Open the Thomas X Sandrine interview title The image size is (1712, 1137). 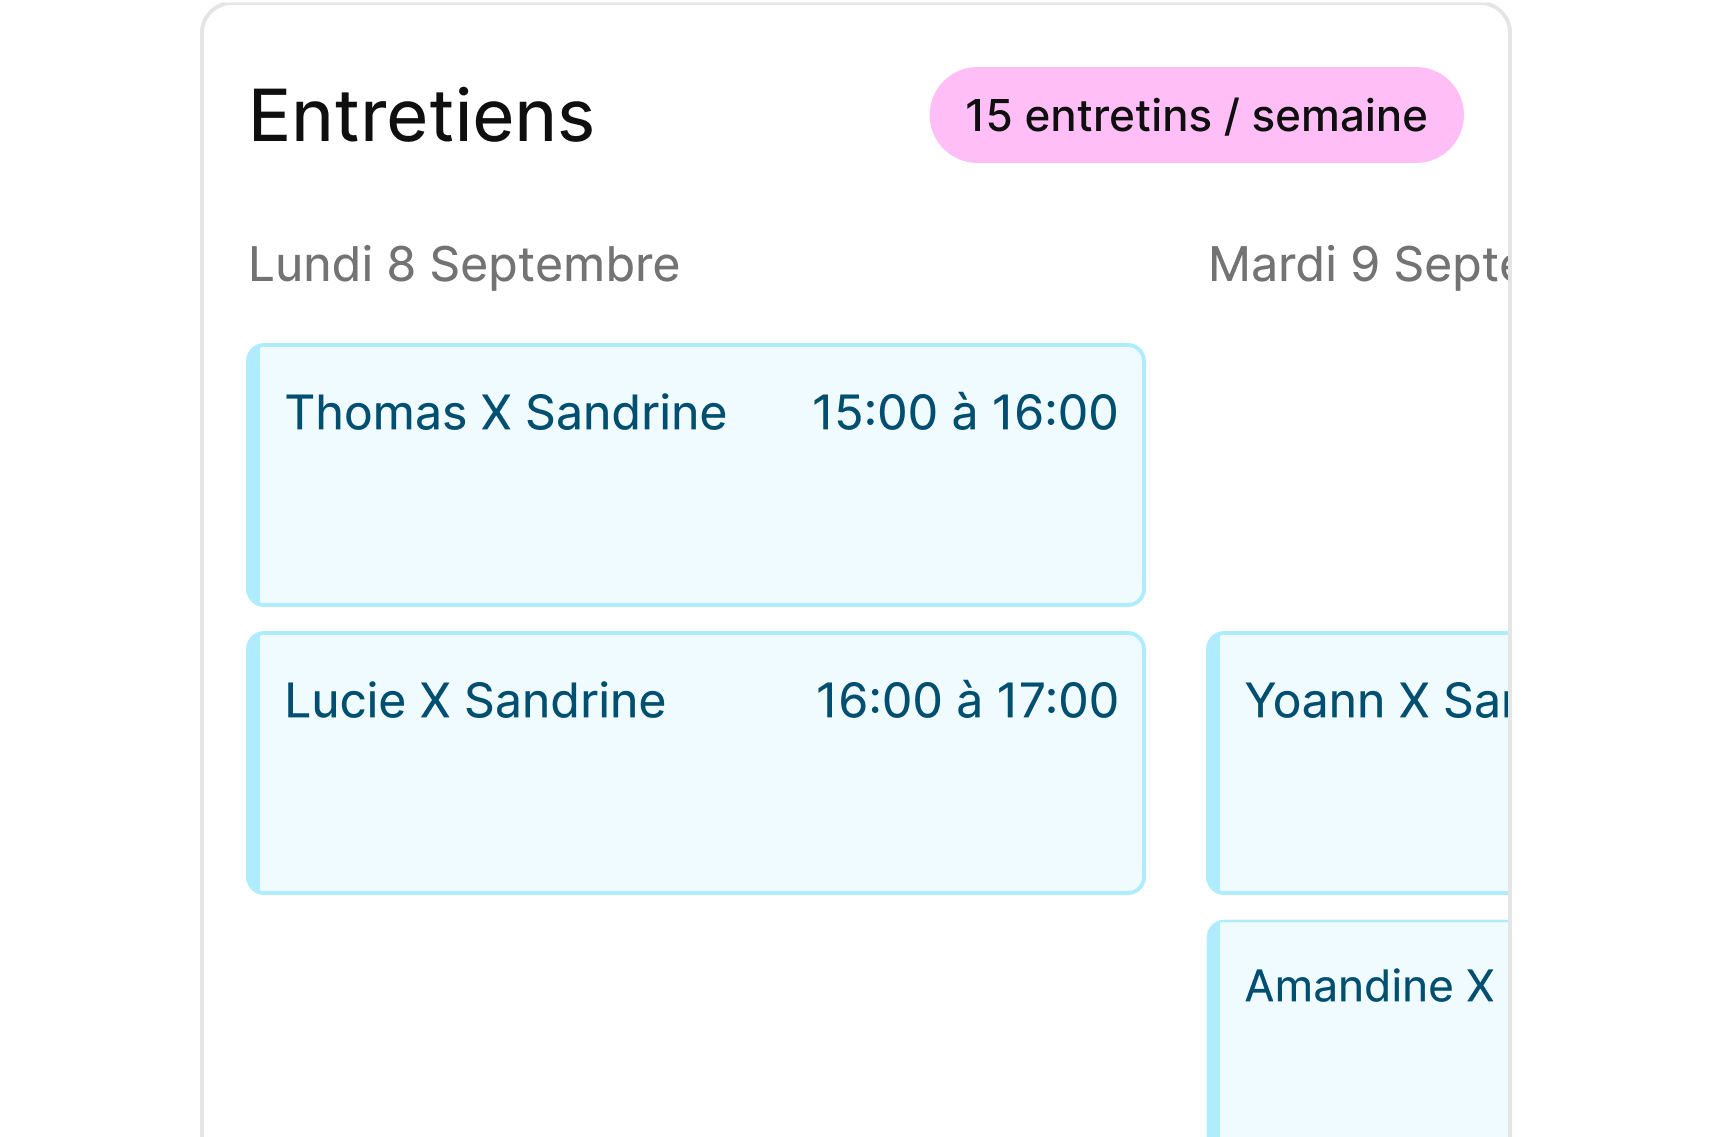506,413
